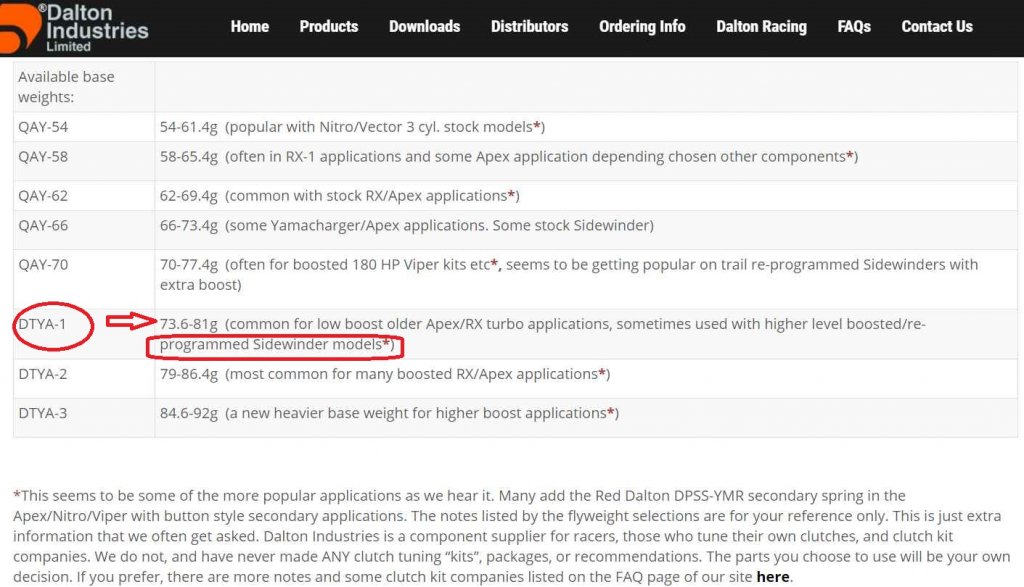Open the Dalton Racing section
Viewport: 1024px width, 587px height.
[761, 27]
